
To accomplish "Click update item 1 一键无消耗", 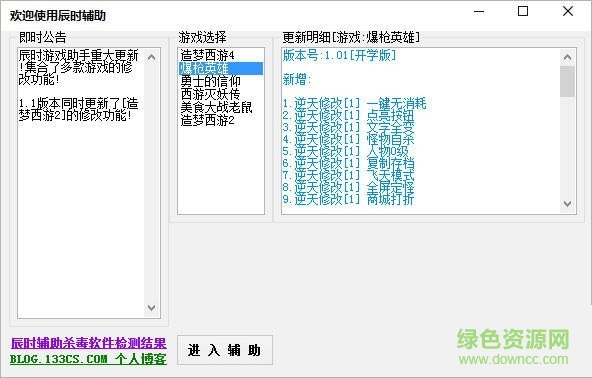I will (x=354, y=103).
